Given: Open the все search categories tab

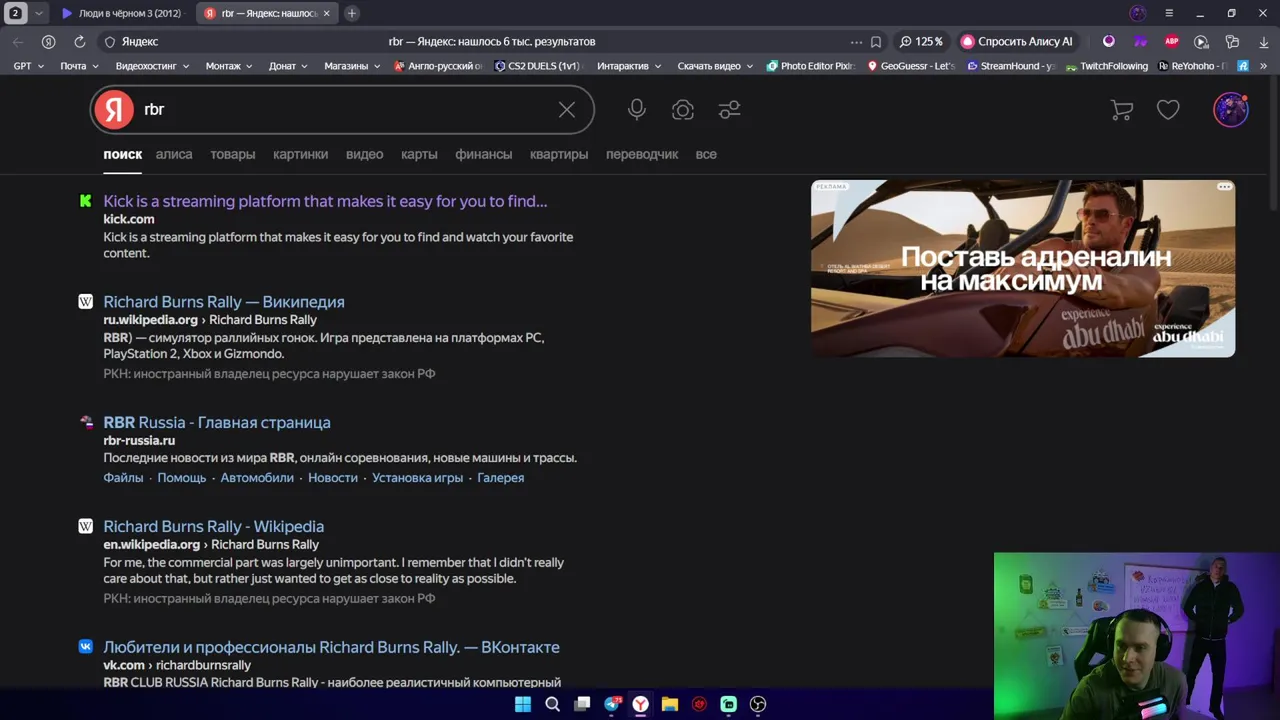Looking at the screenshot, I should [x=706, y=155].
